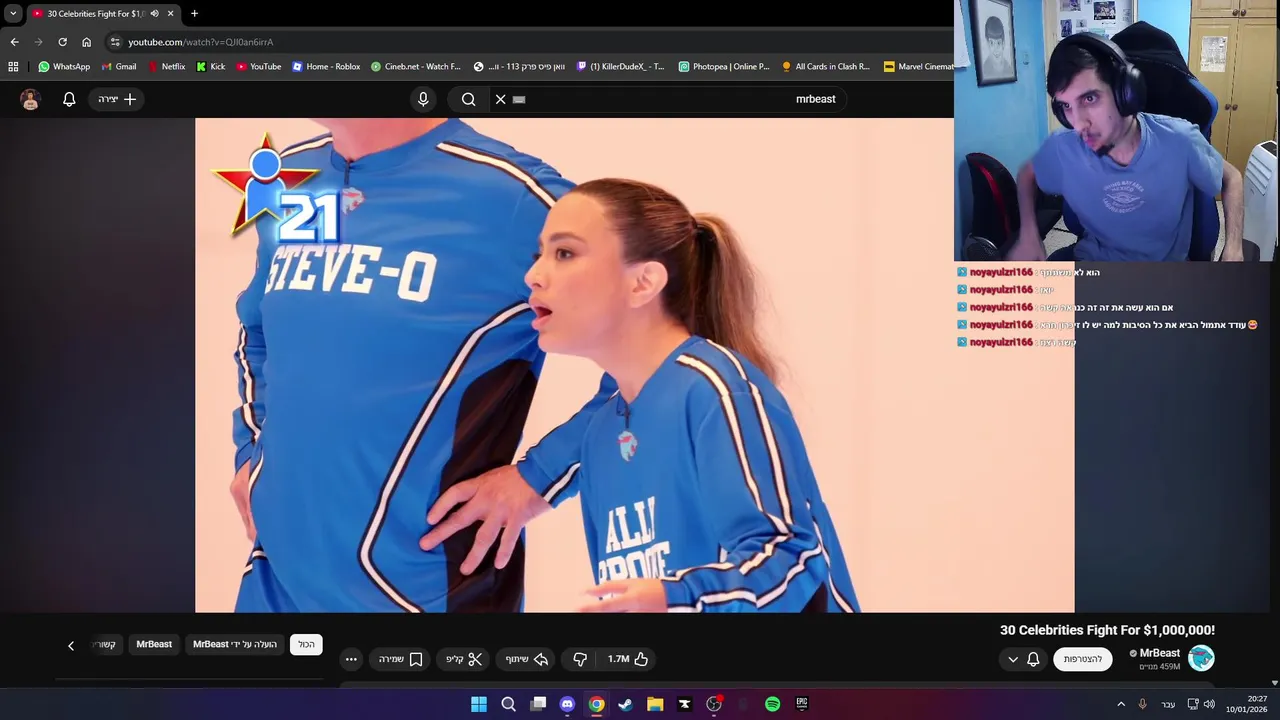Image resolution: width=1280 pixels, height=720 pixels.
Task: Show next filter chips with chevron arrow
Action: coord(71,646)
